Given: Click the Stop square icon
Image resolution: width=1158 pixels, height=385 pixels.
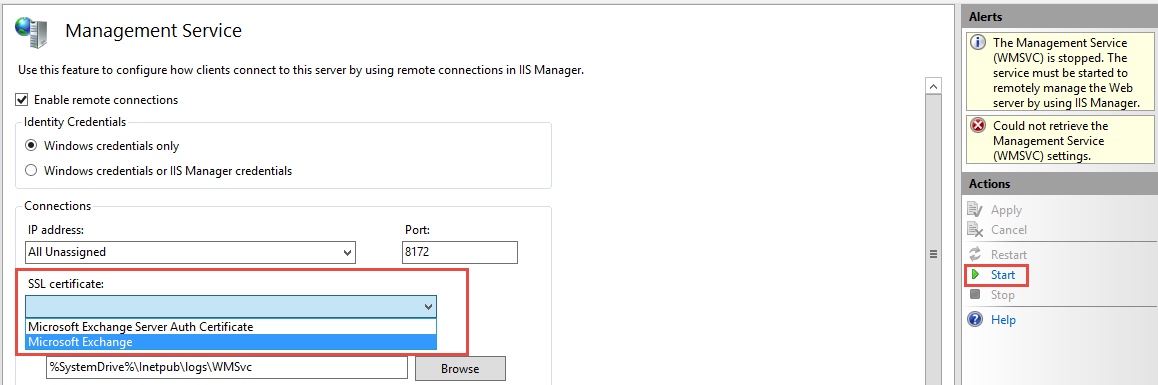Looking at the screenshot, I should (x=976, y=294).
